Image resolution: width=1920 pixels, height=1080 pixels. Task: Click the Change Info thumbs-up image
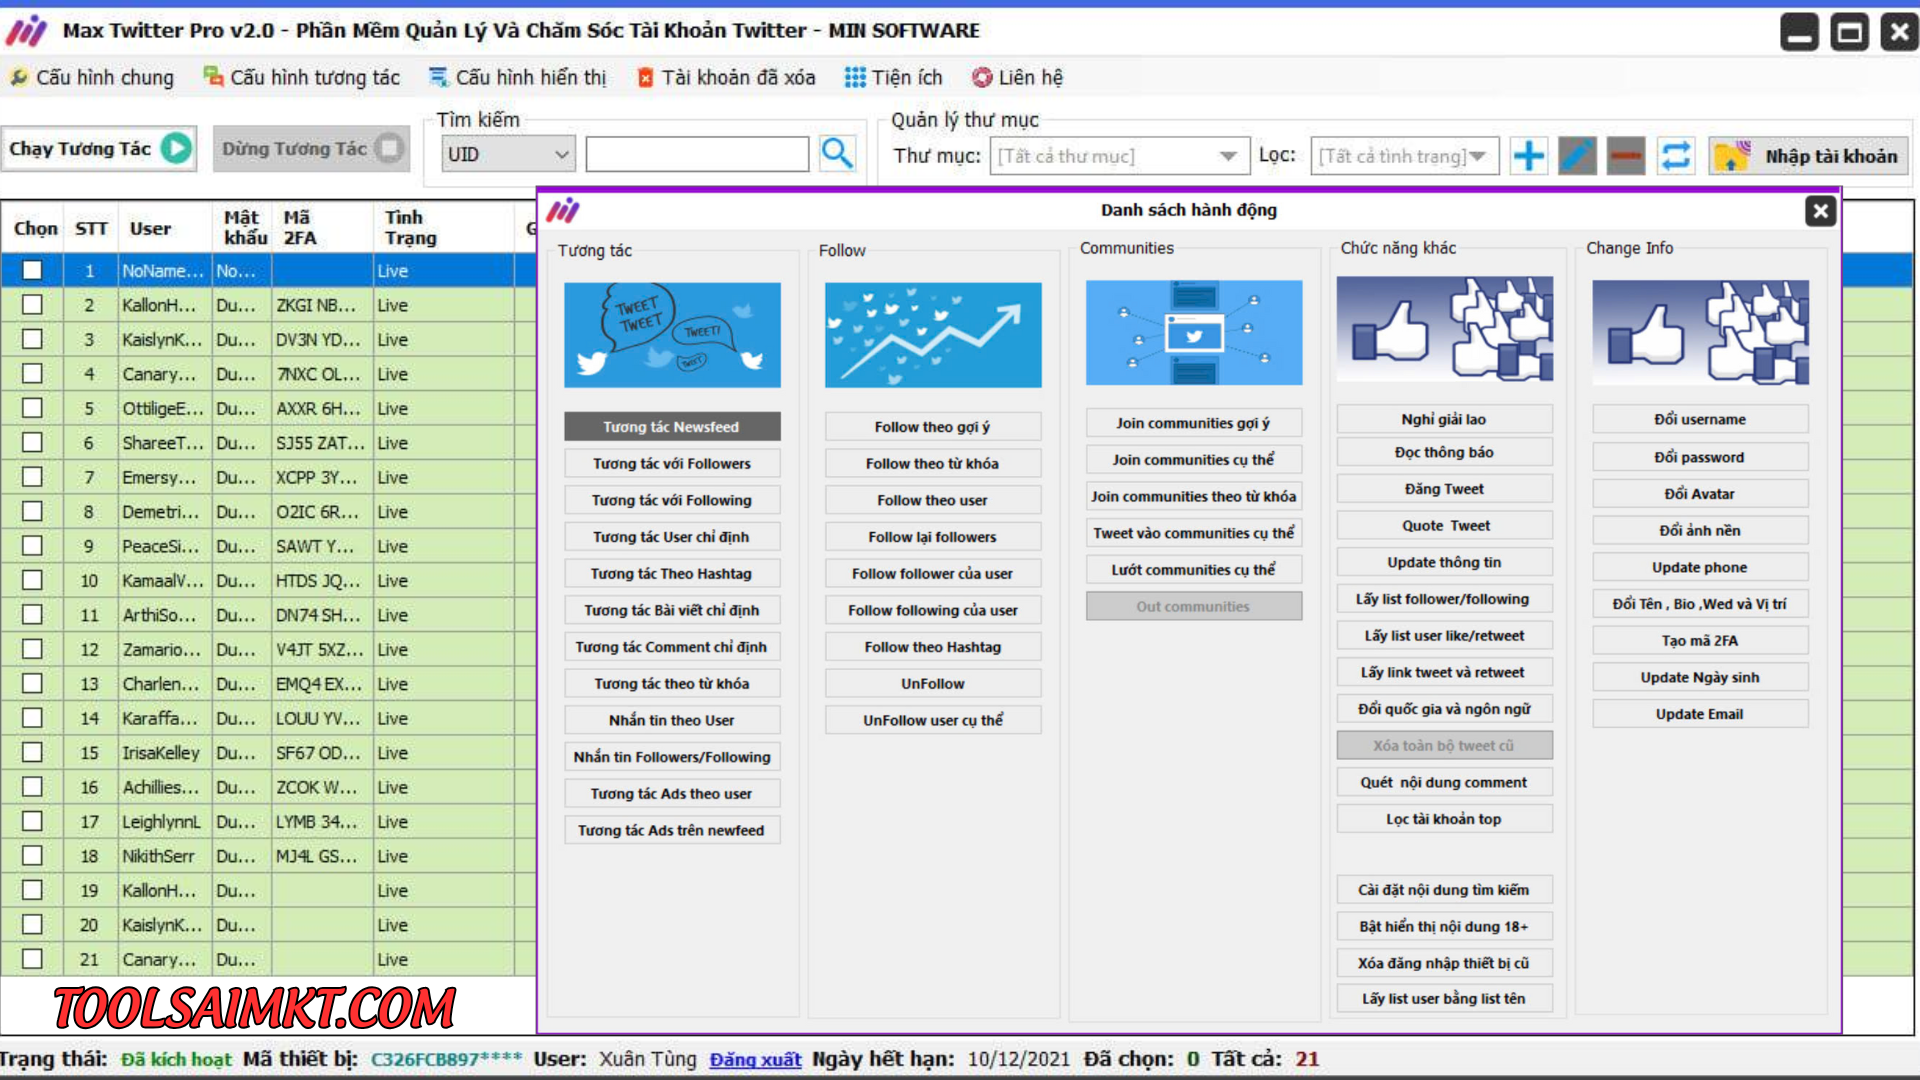[1700, 332]
